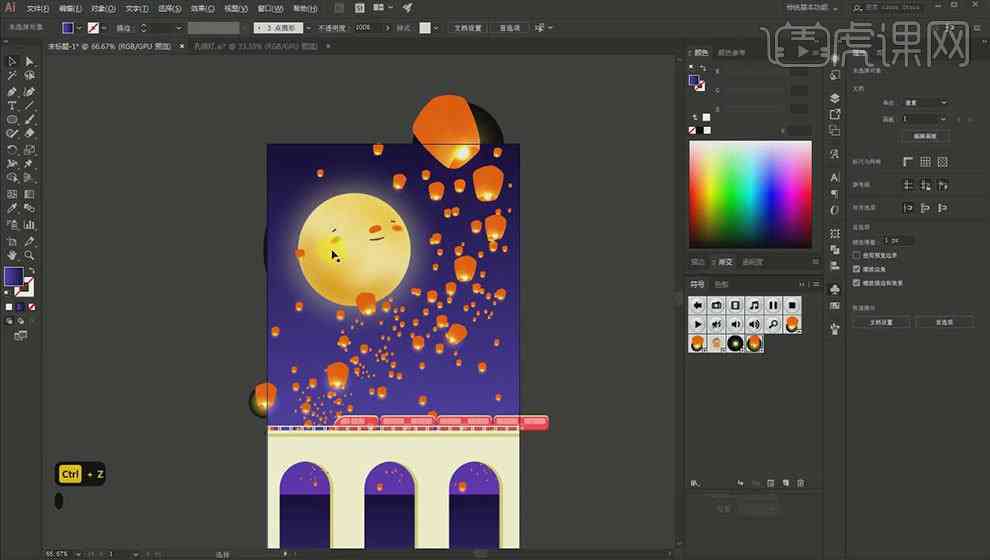Click Document Setup button in control bar
Image resolution: width=990 pixels, height=560 pixels.
coord(468,28)
